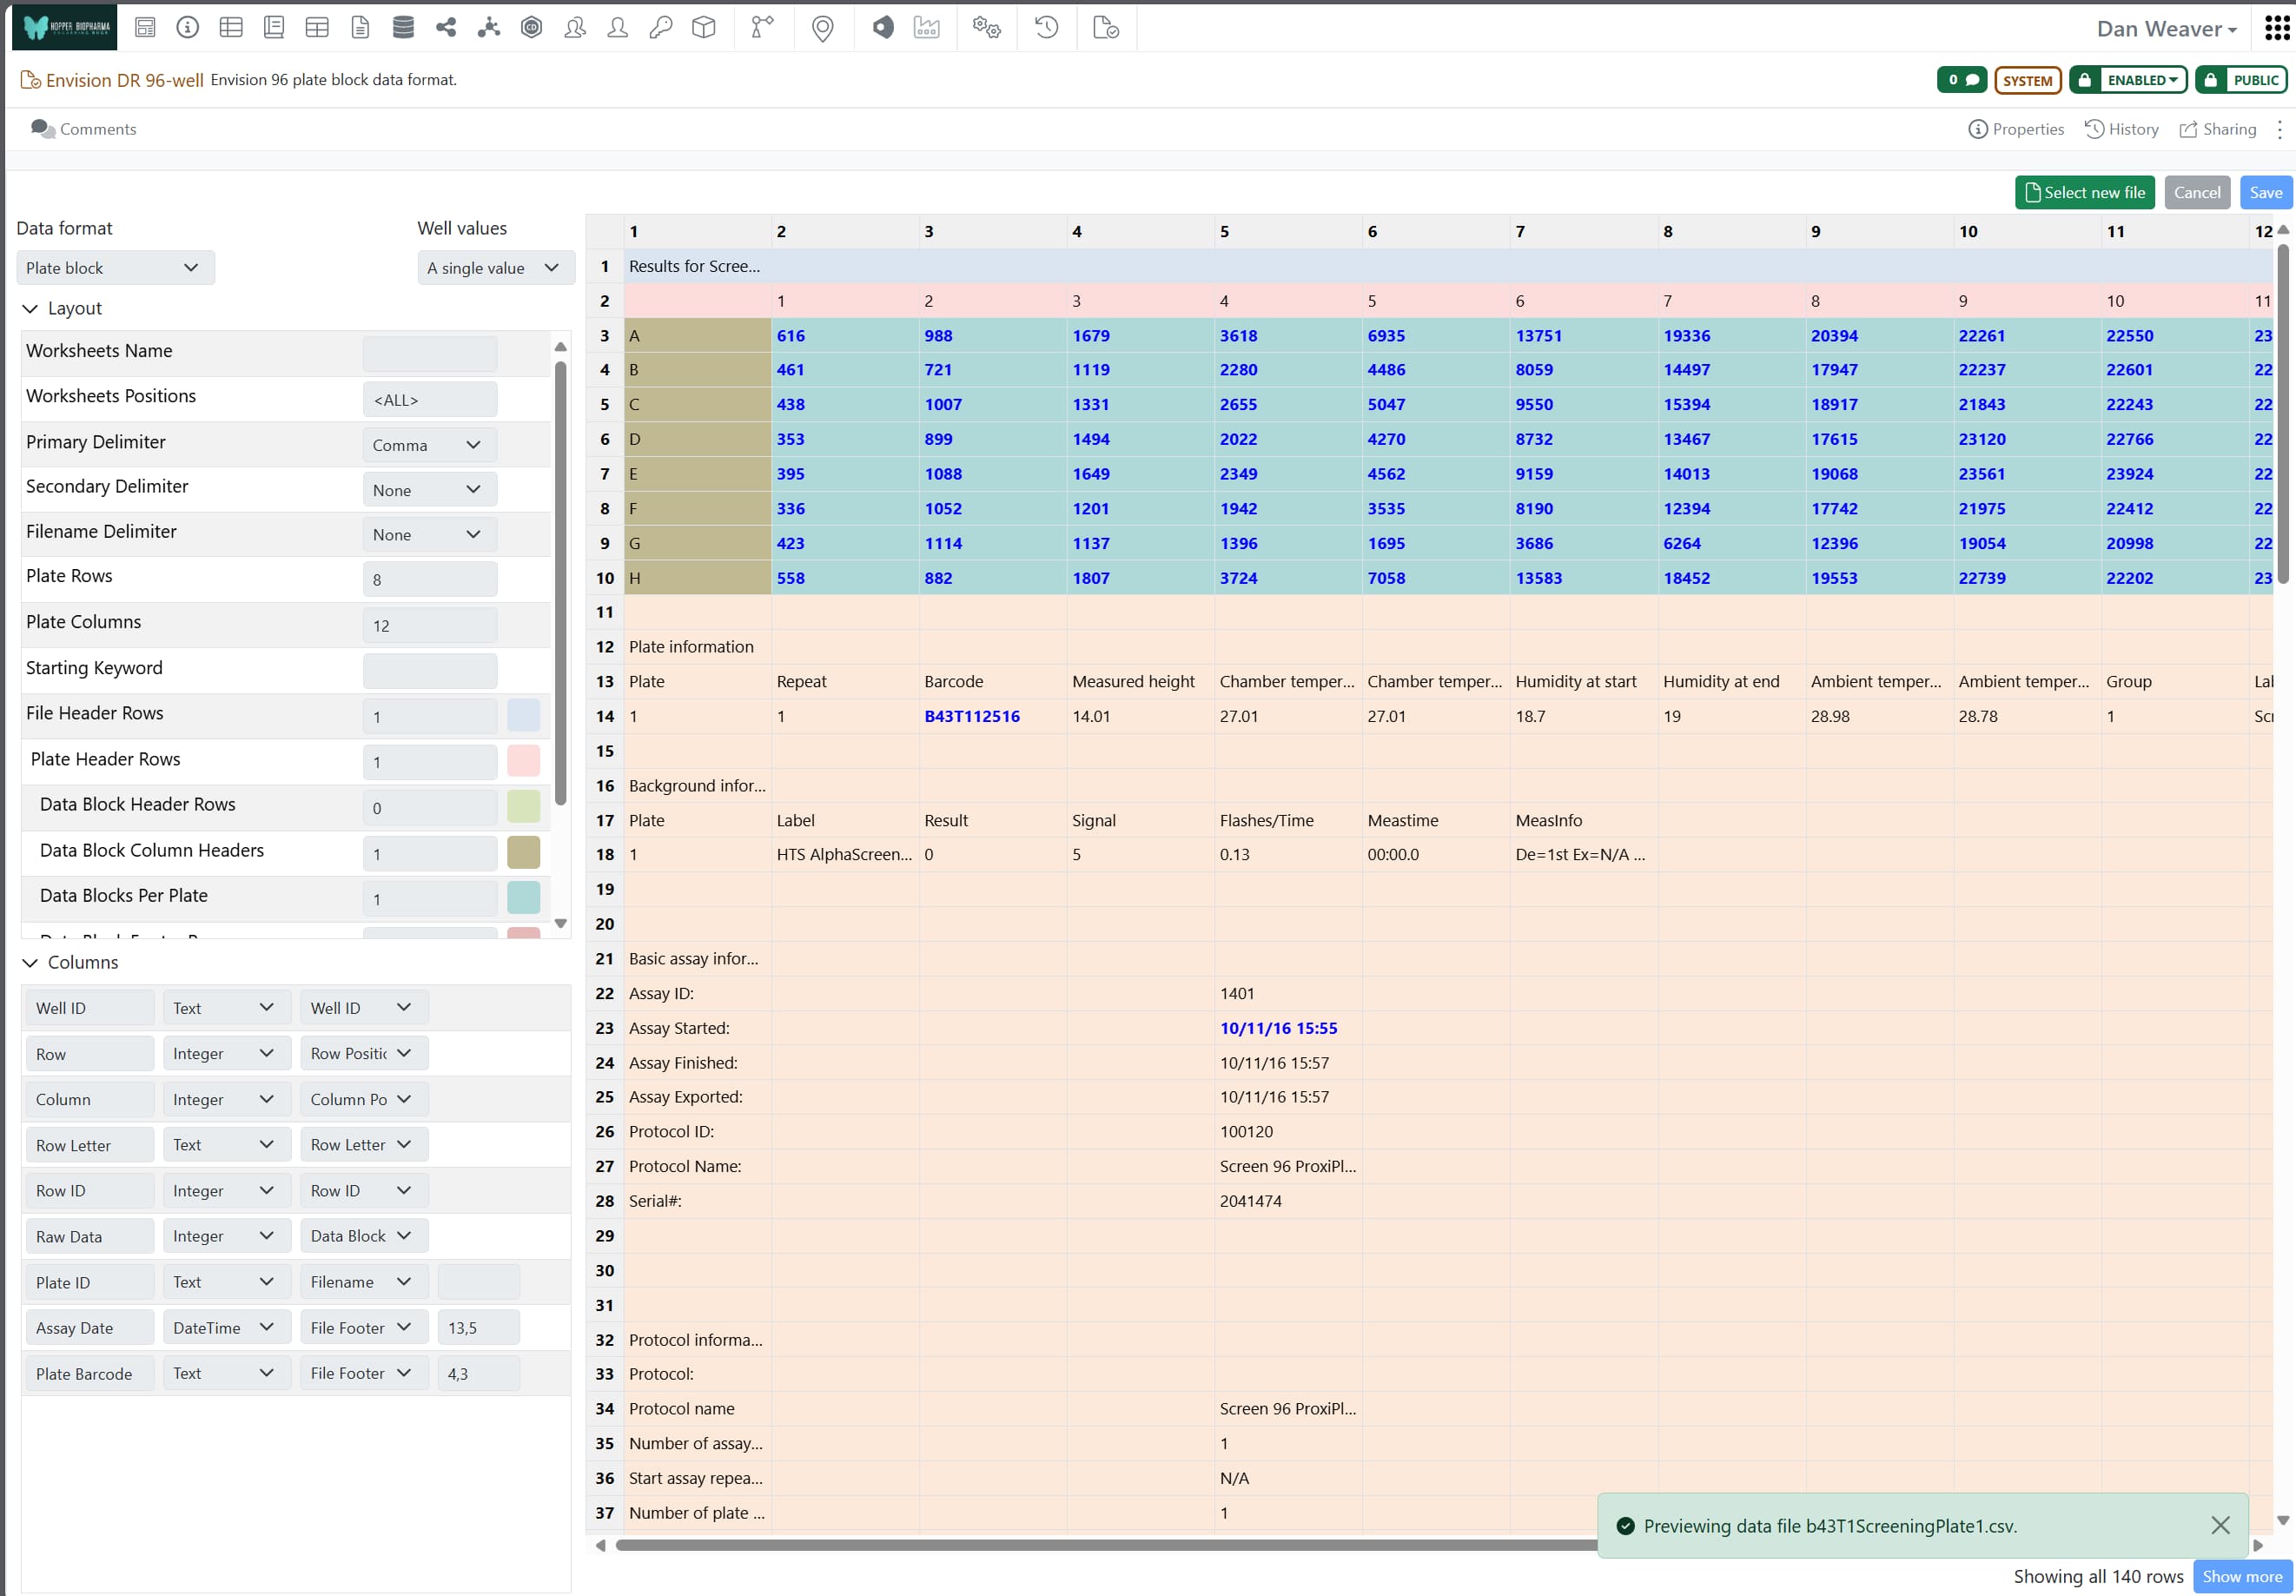The height and width of the screenshot is (1596, 2296).
Task: Click the info circle icon in toolbar
Action: tap(187, 27)
